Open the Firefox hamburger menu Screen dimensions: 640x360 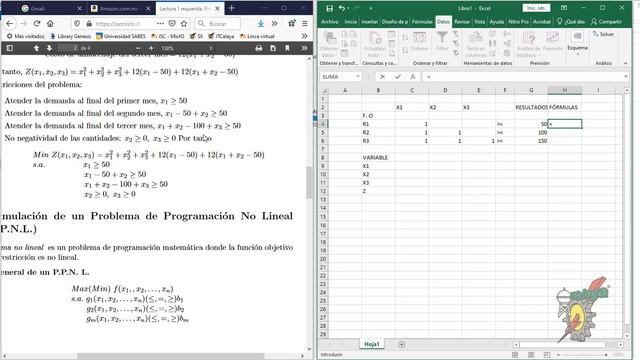(x=305, y=24)
